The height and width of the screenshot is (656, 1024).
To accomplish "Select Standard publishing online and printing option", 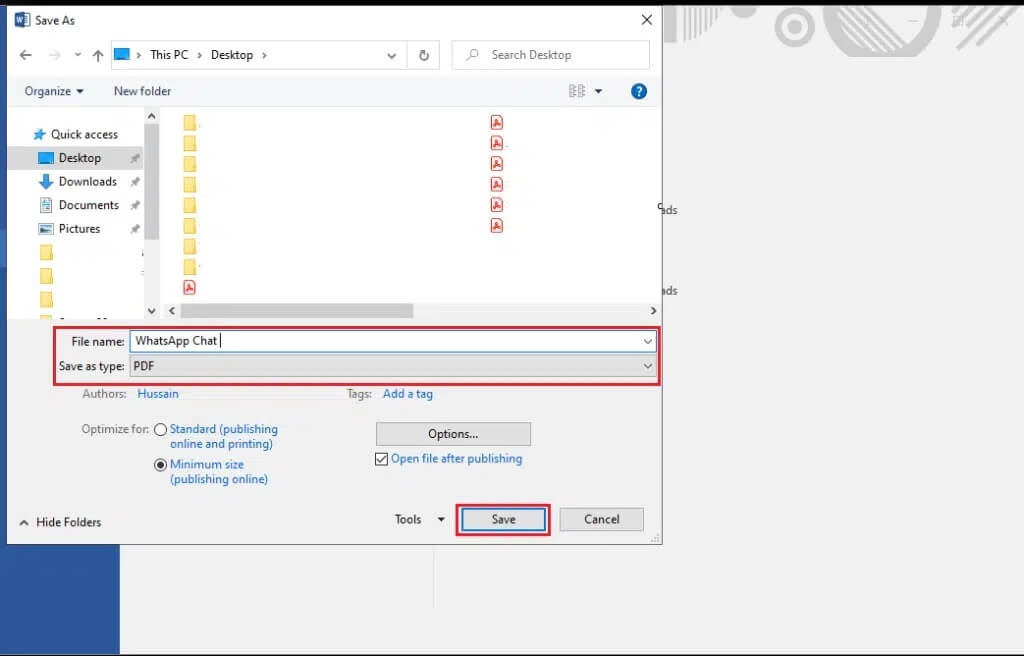I will coord(160,430).
